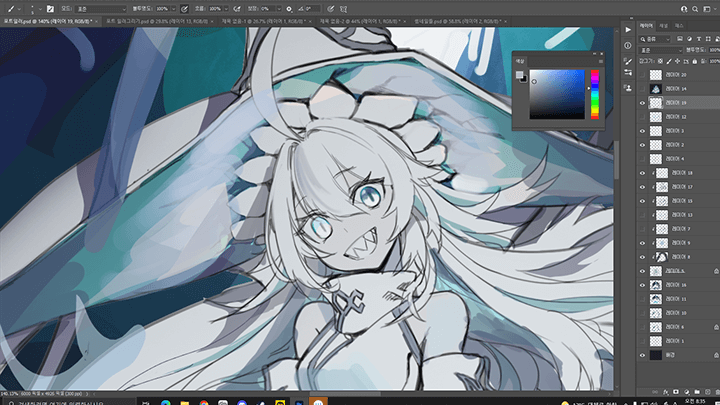Viewport: 720px width, 405px height.
Task: Lock transparent pixels icon
Action: pos(660,61)
